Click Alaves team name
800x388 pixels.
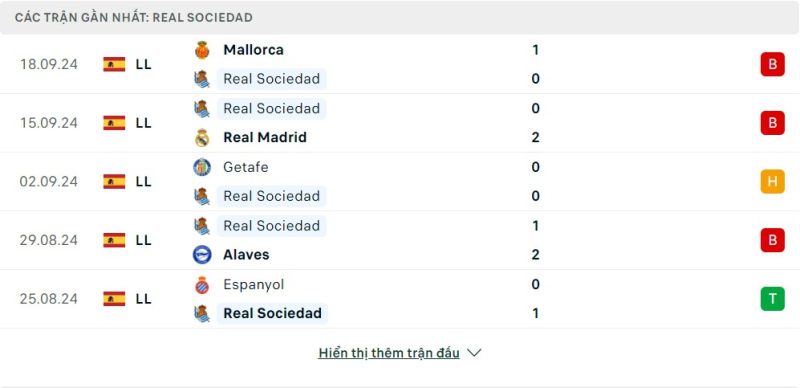click(246, 255)
